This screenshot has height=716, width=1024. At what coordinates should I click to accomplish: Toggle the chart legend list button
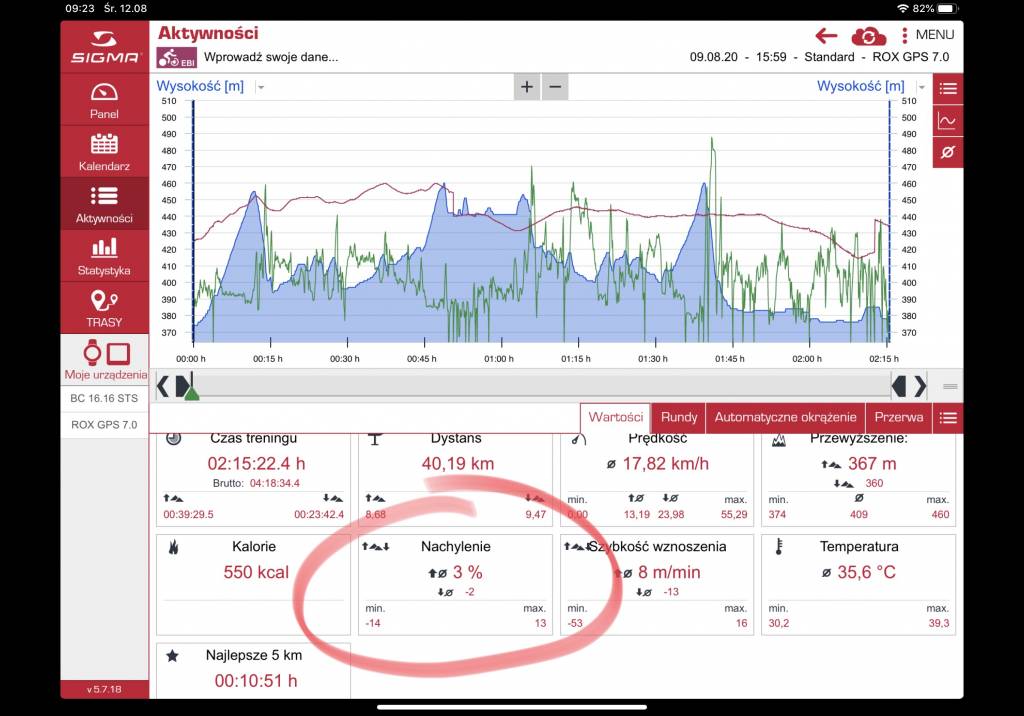click(x=948, y=89)
